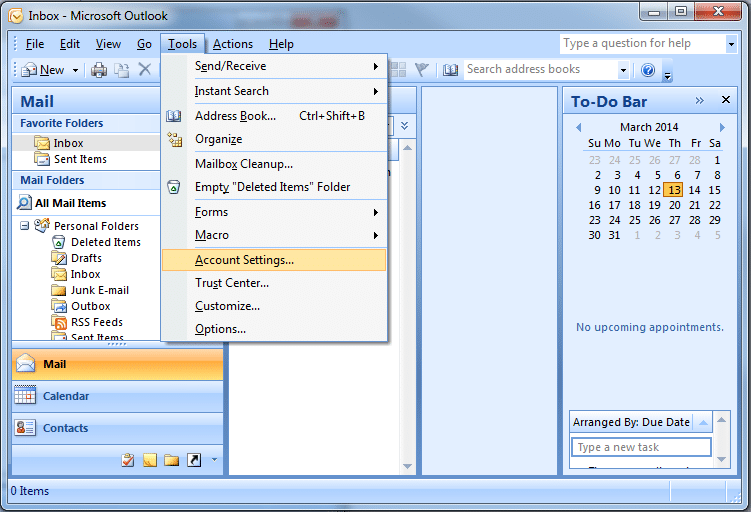Click the Follow Up flag toolbar icon
Screen dimensions: 751x512
421,70
